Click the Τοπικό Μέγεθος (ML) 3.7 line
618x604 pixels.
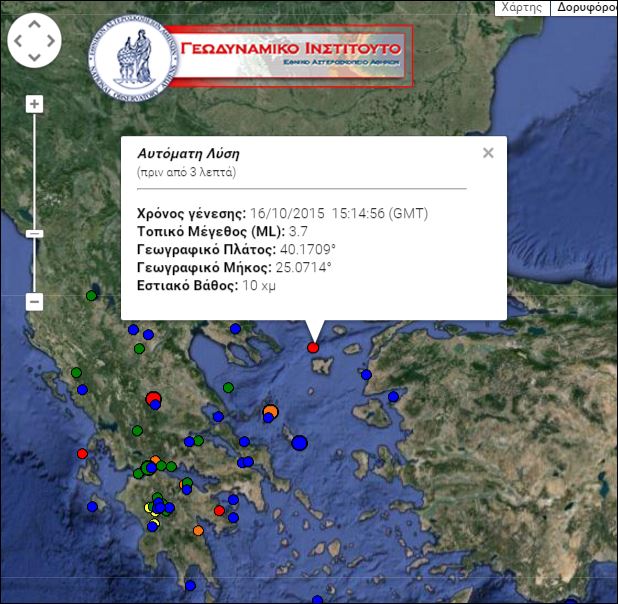(222, 231)
